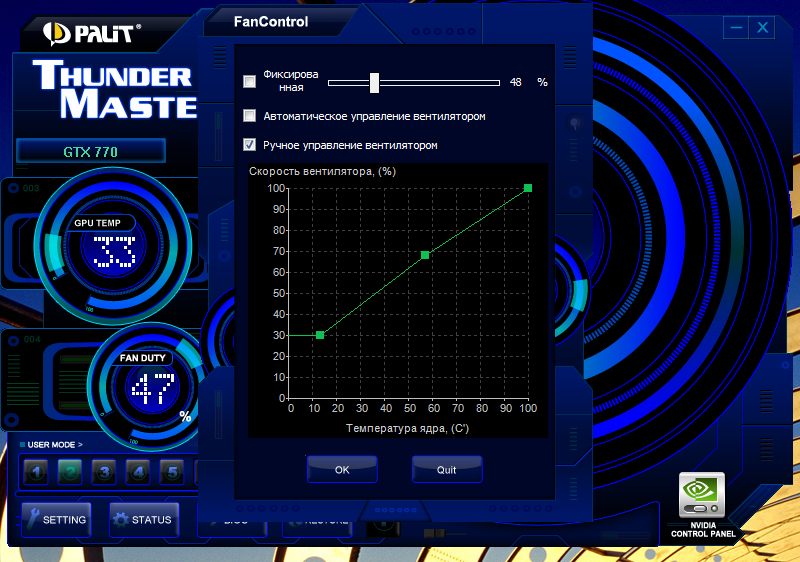Screen dimensions: 800x562
Task: Select the 30% fan curve point
Action: 320,335
